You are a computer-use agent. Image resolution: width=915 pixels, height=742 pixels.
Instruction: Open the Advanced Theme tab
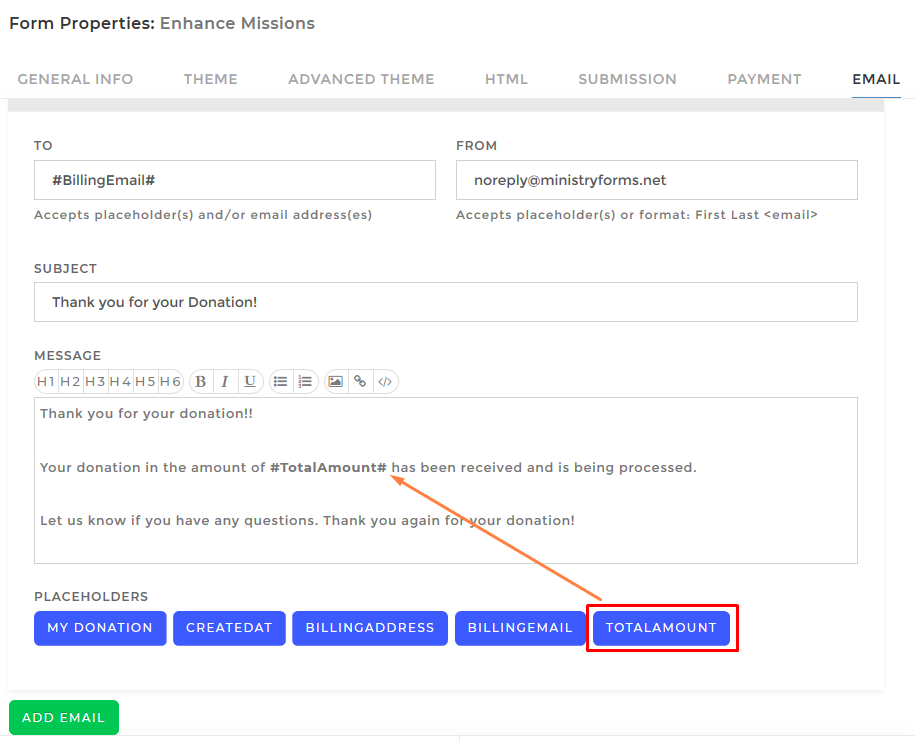[361, 79]
